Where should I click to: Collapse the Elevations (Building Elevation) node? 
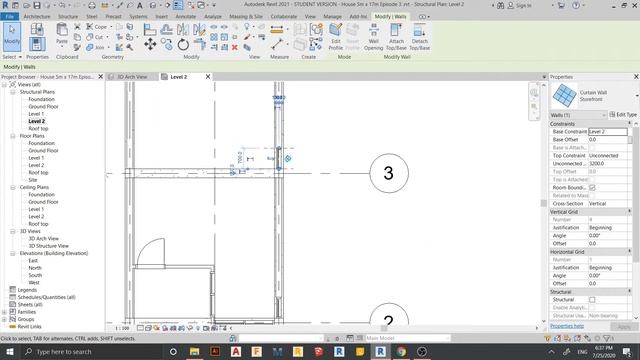coord(13,253)
